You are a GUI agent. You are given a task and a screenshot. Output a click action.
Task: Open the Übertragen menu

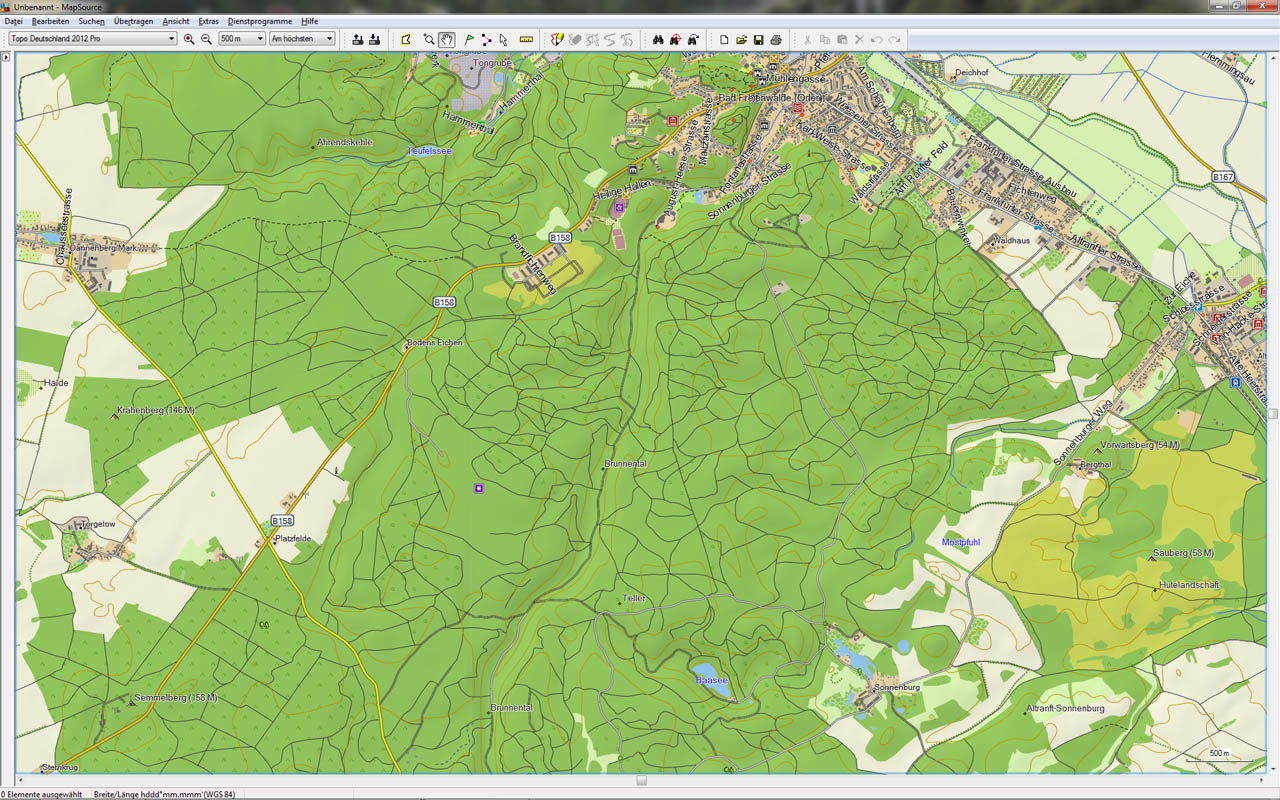(x=134, y=21)
